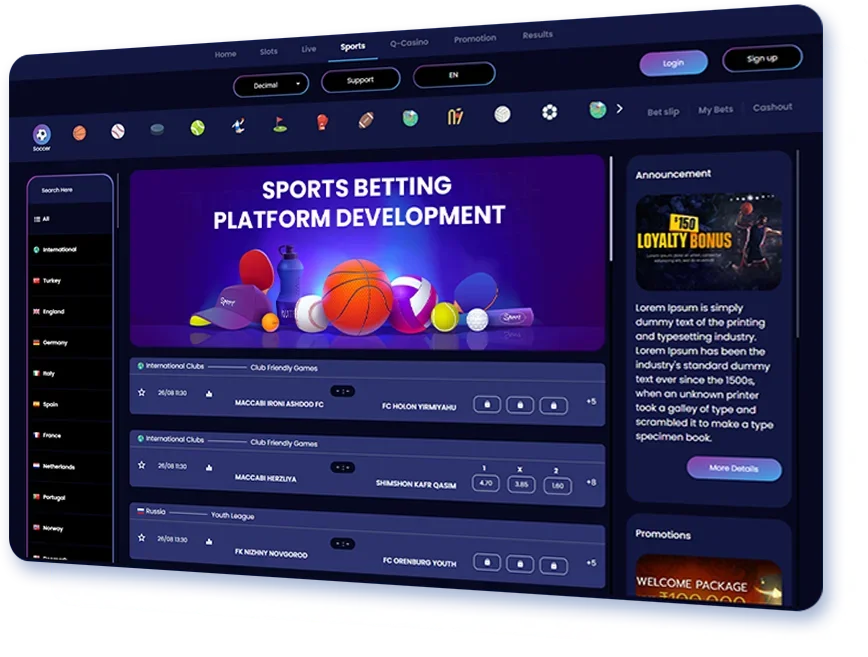The width and height of the screenshot is (868, 657).
Task: Select the ice hockey puck icon
Action: point(157,130)
